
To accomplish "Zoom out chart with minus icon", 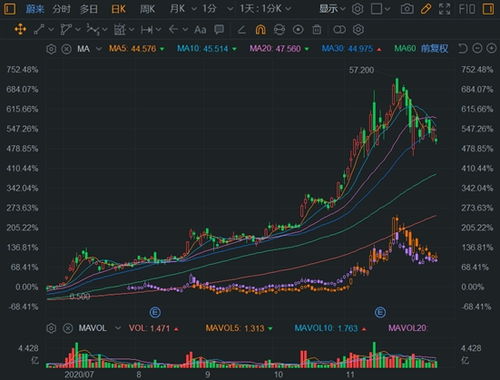I will pos(477,49).
